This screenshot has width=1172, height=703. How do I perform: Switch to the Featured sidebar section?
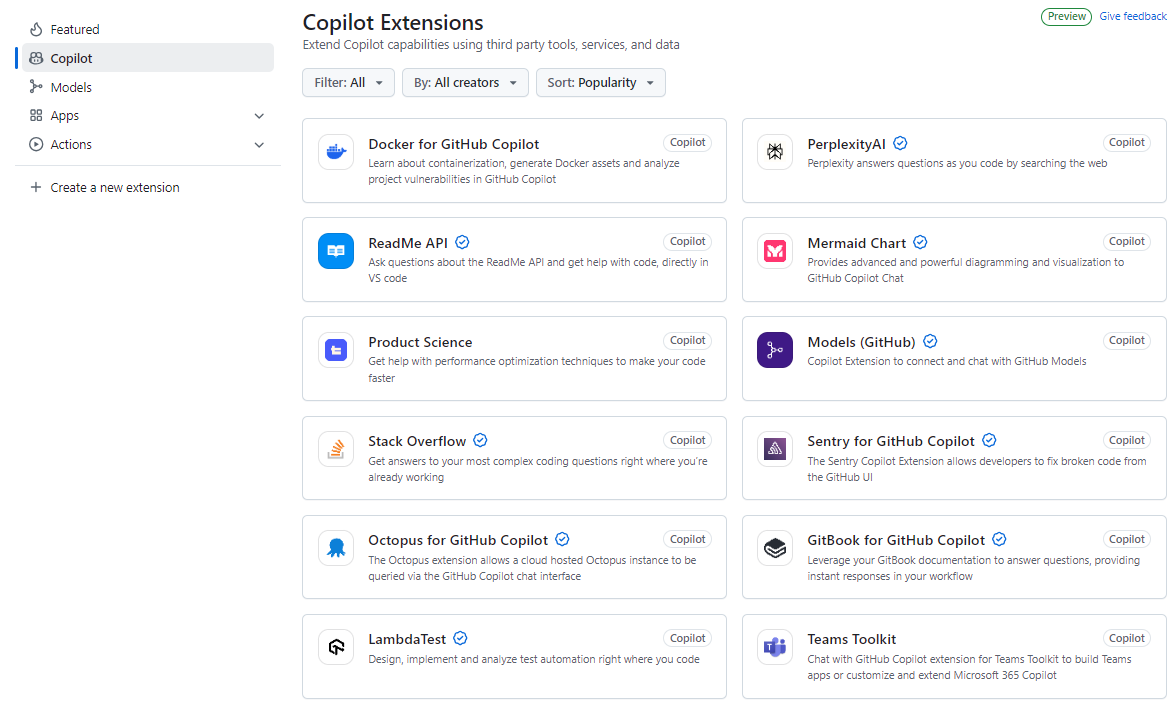pos(74,29)
